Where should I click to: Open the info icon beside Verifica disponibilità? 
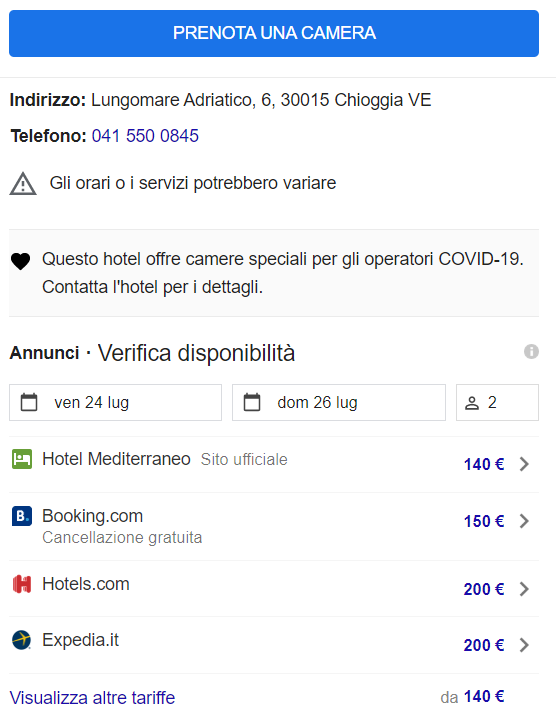[531, 352]
